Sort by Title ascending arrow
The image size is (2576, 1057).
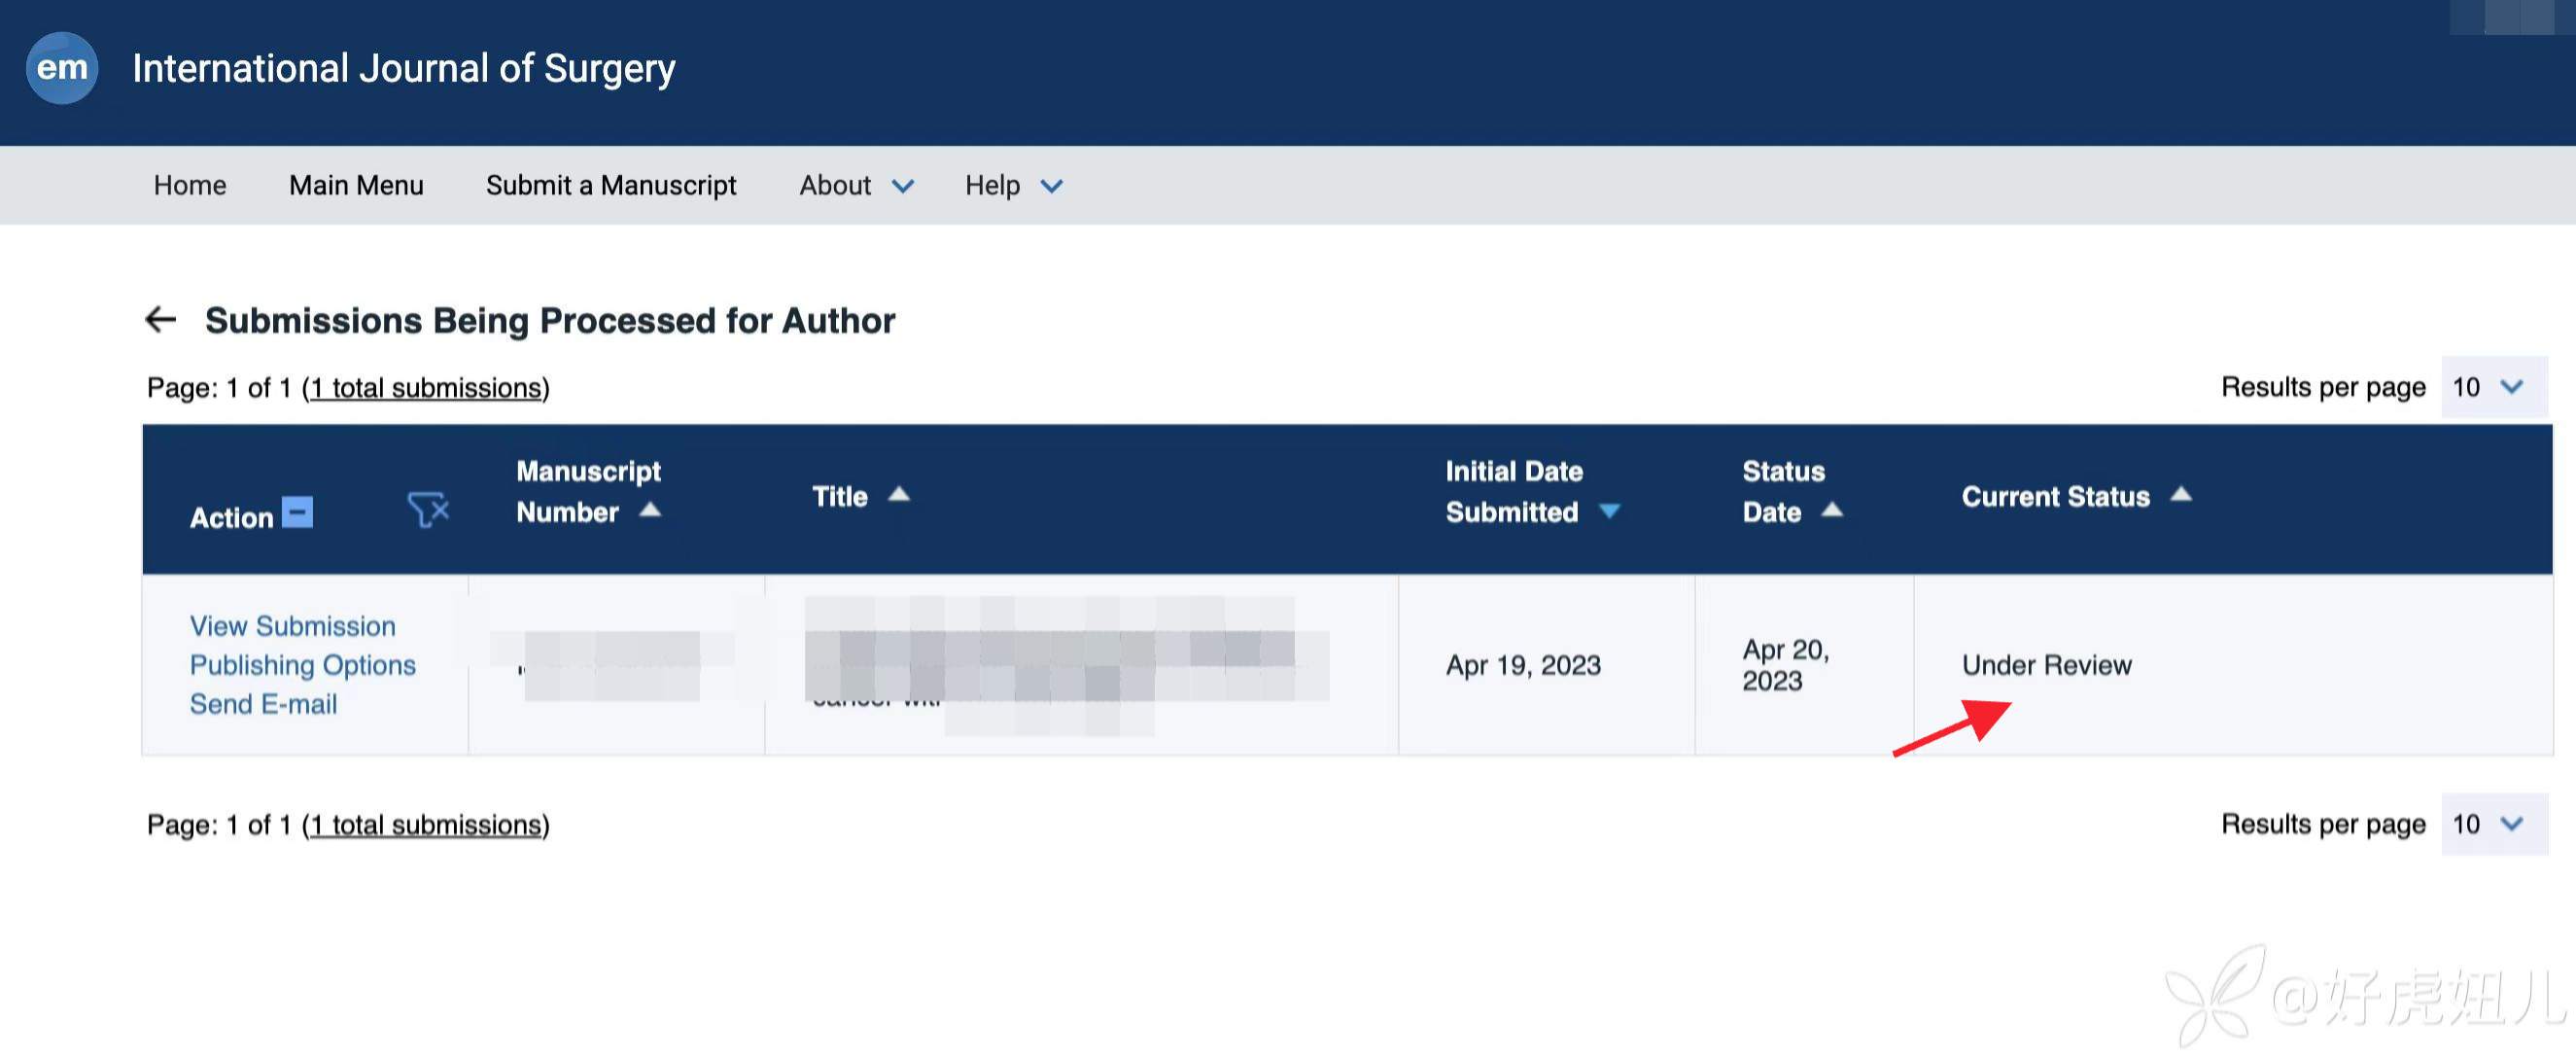point(898,494)
